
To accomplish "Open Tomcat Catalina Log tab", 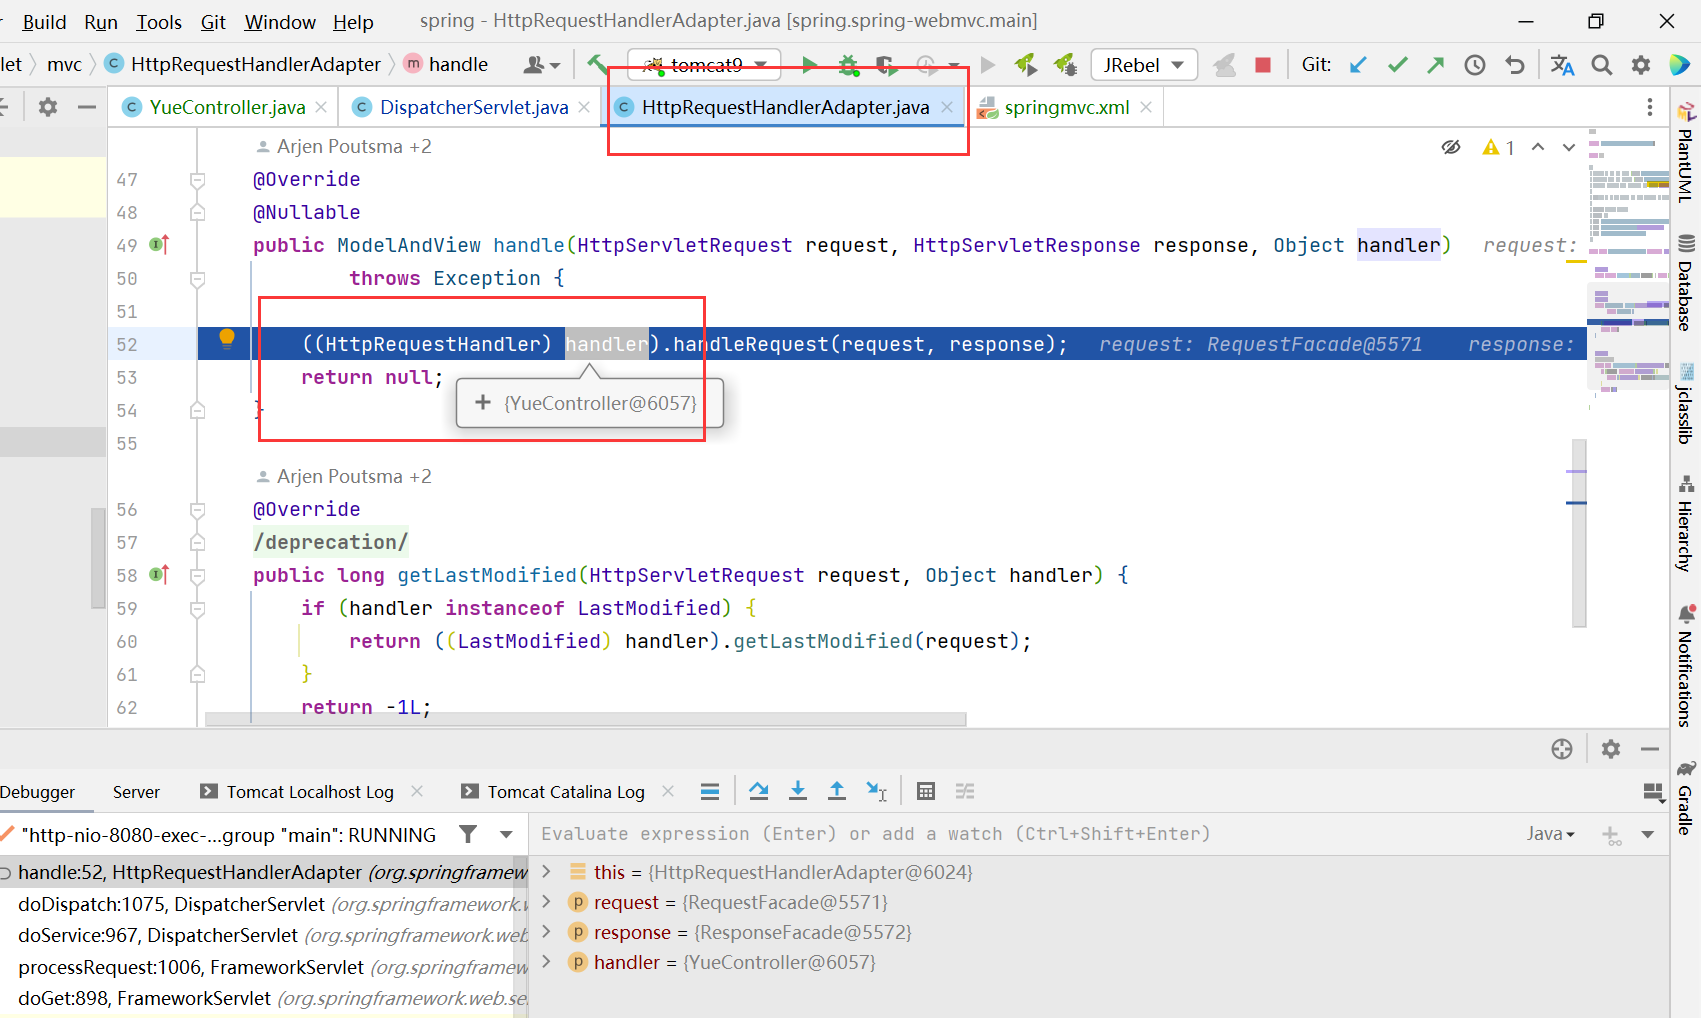I will (565, 791).
